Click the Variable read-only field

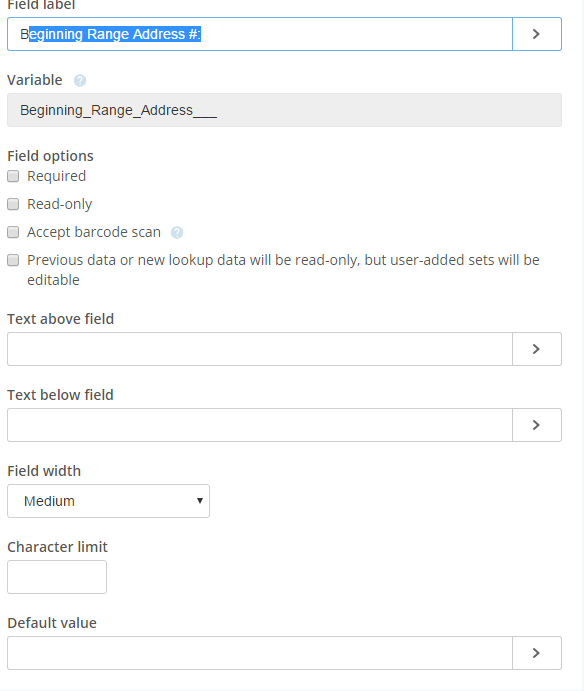(284, 110)
